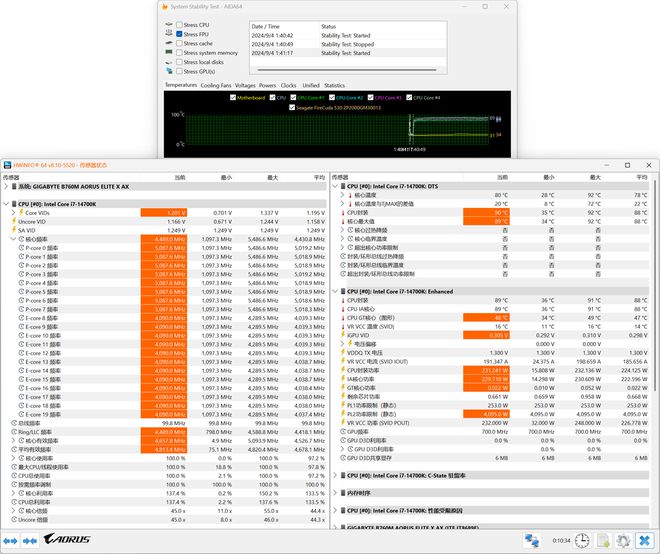Image resolution: width=660 pixels, height=554 pixels.
Task: Collapse the CPU [#0] Intel Core i7-14700K group
Action: click(x=8, y=204)
